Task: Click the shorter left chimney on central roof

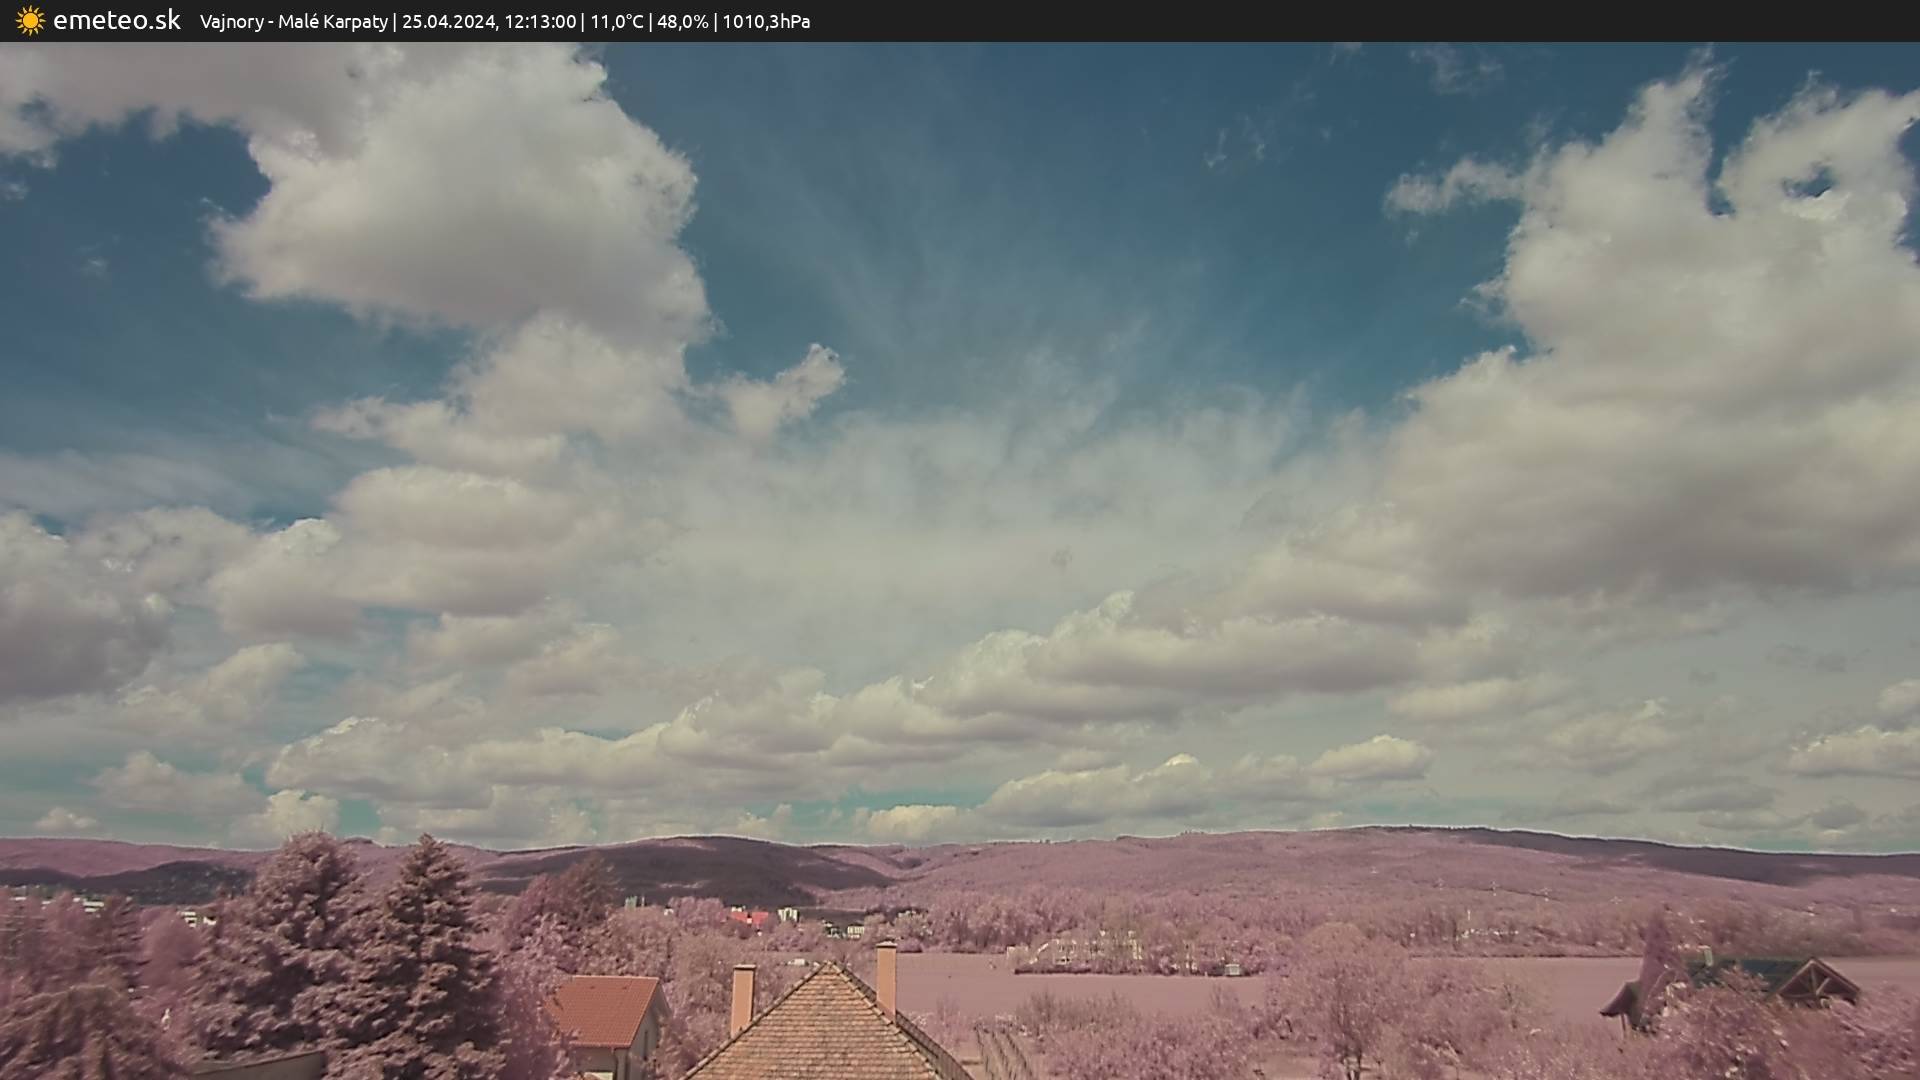Action: (742, 996)
